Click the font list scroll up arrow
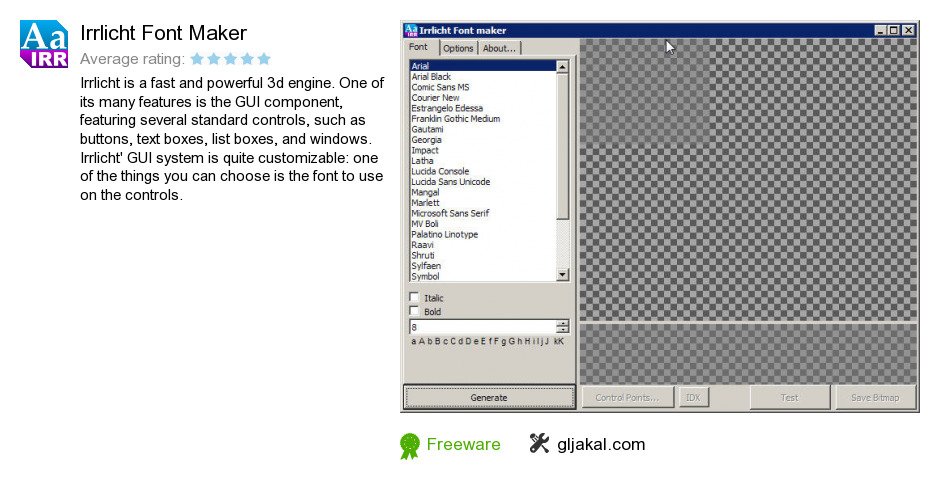This screenshot has height=490, width=940. pyautogui.click(x=562, y=67)
